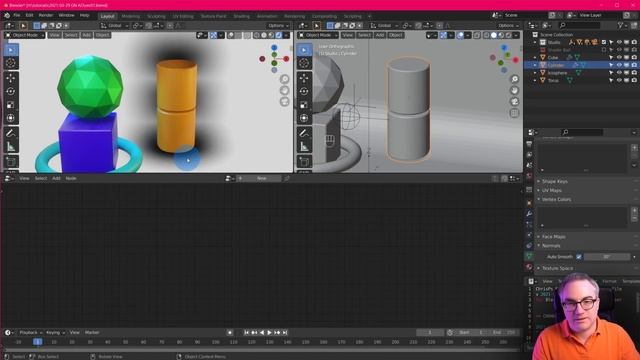Jump to timeline end frame
The height and width of the screenshot is (360, 640).
[x=285, y=333]
